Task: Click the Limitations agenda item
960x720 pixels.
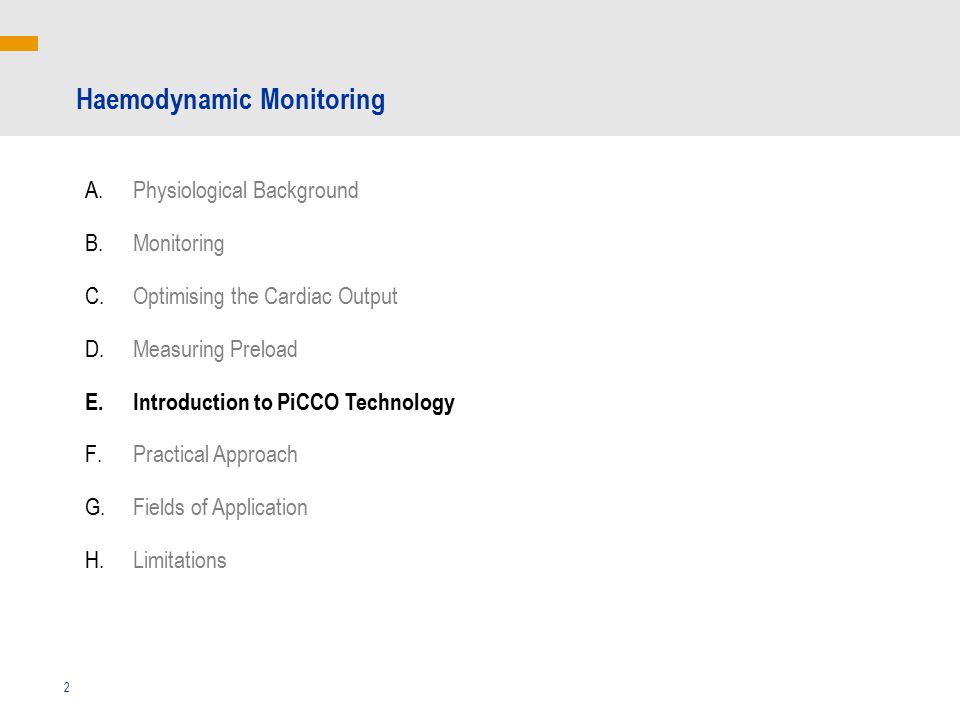Action: point(179,560)
